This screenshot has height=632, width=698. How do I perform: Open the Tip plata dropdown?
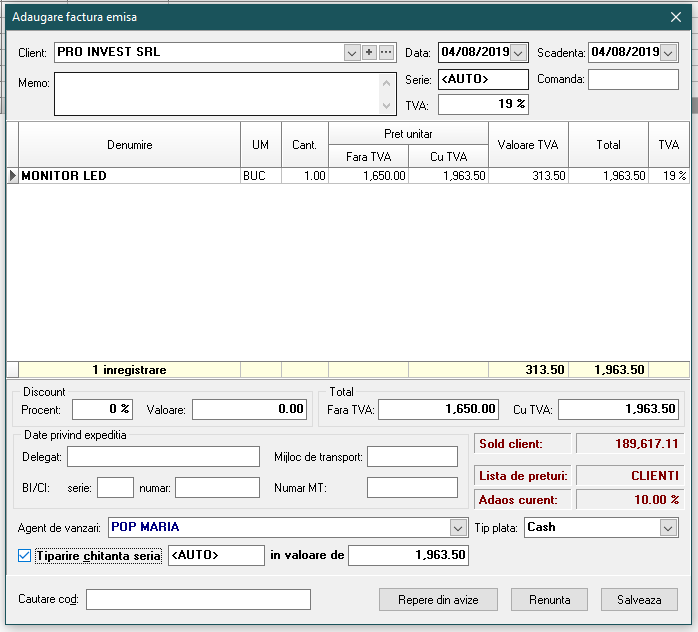(668, 527)
